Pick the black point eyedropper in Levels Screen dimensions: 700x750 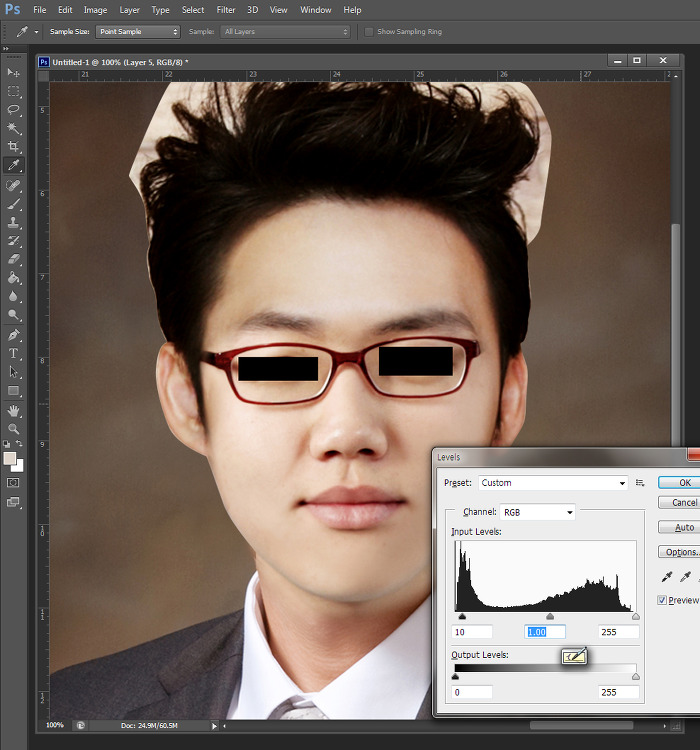(666, 577)
